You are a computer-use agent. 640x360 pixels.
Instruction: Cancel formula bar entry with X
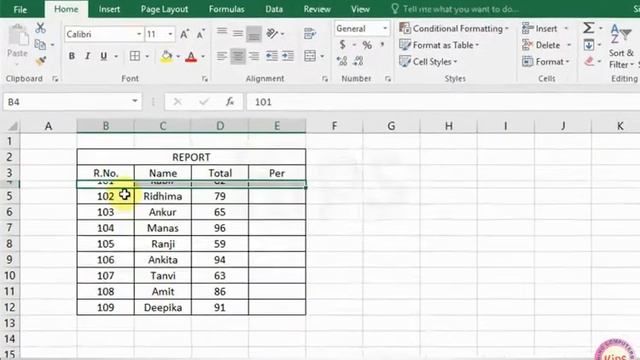(178, 102)
